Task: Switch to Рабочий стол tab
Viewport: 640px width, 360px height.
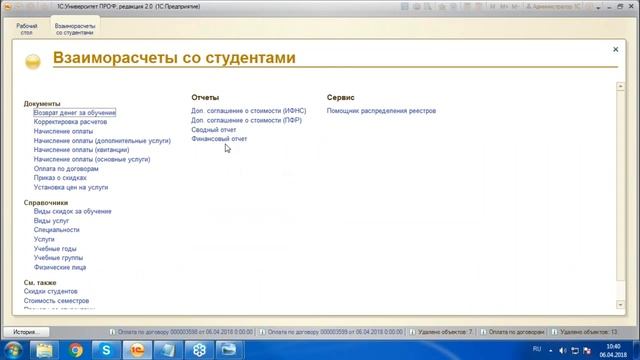Action: click(x=27, y=29)
